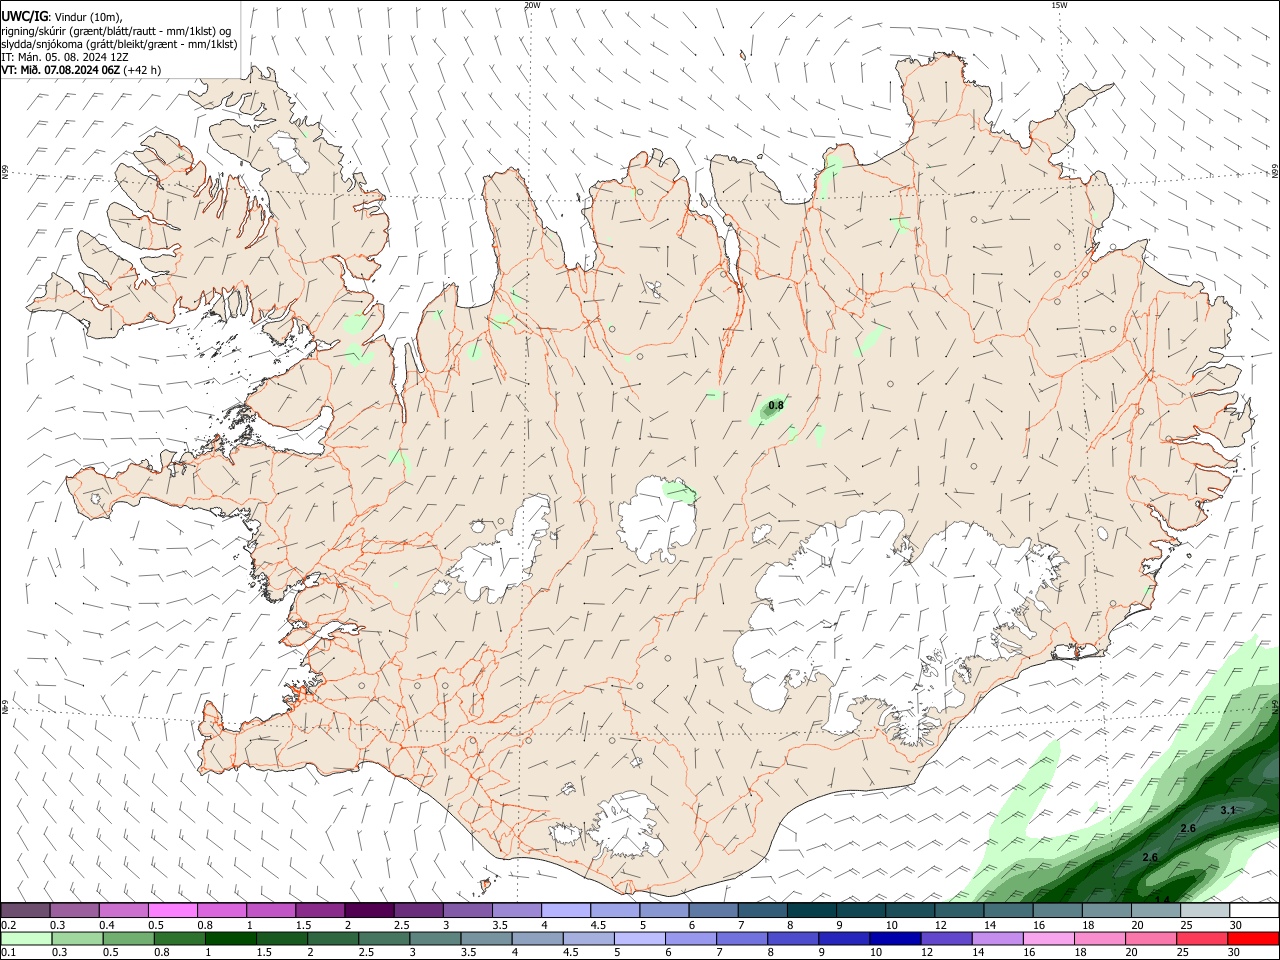Click the 20W longitude label
The height and width of the screenshot is (960, 1280).
tap(532, 5)
